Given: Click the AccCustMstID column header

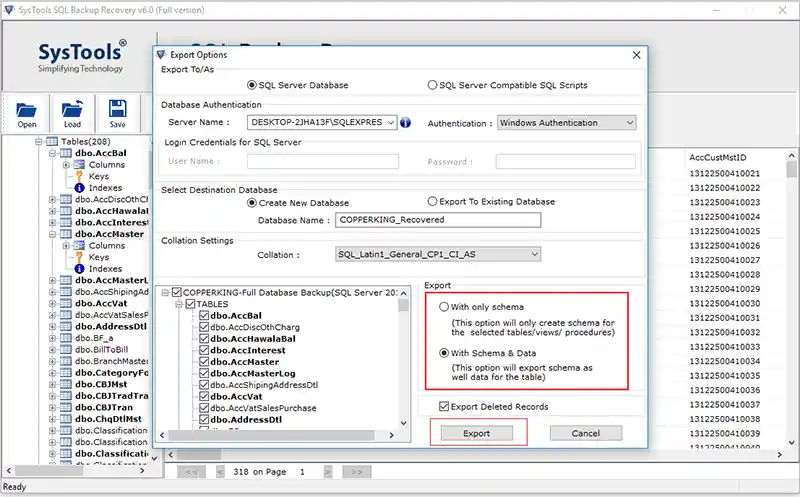Looking at the screenshot, I should coord(717,157).
